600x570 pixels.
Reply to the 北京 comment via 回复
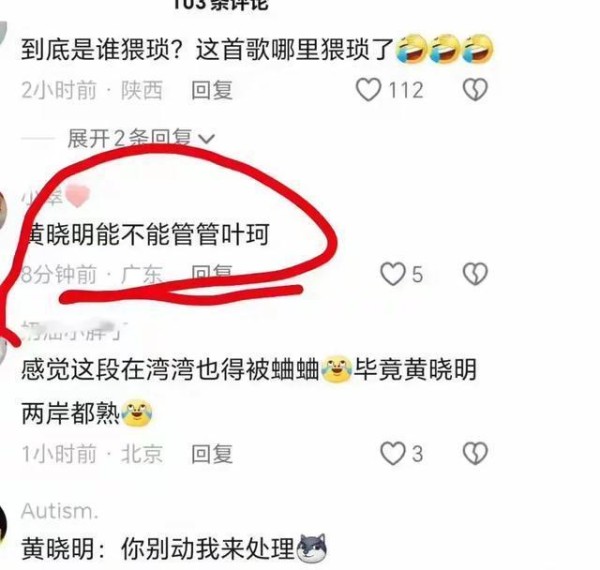point(212,454)
